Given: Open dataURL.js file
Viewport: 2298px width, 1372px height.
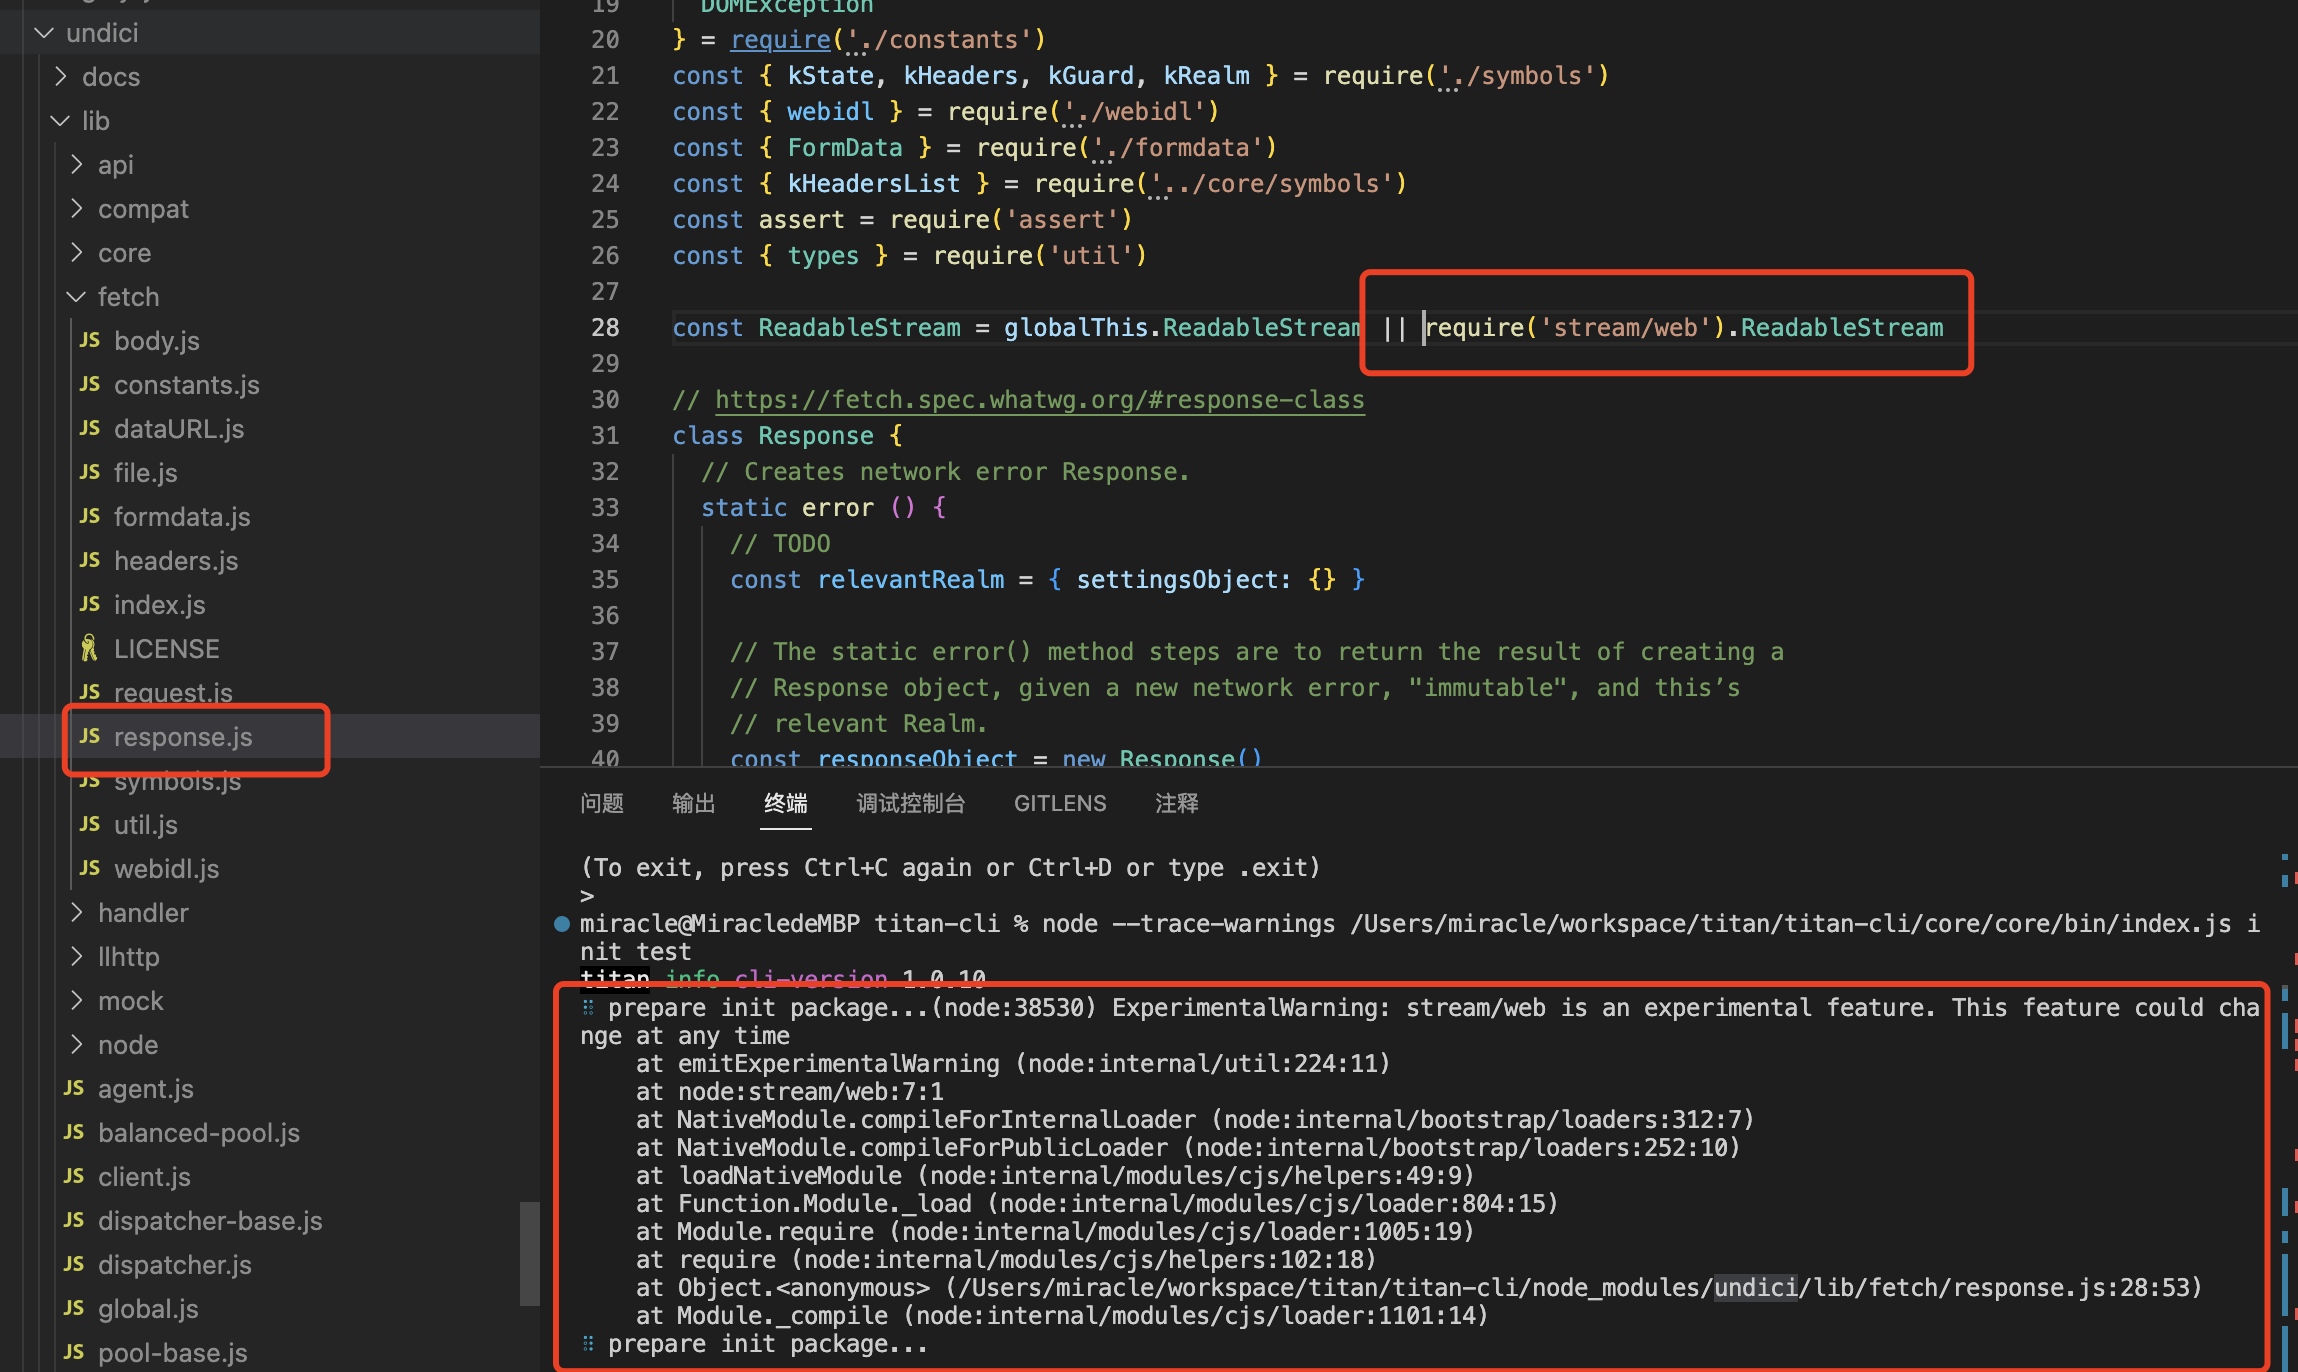Looking at the screenshot, I should 178,429.
